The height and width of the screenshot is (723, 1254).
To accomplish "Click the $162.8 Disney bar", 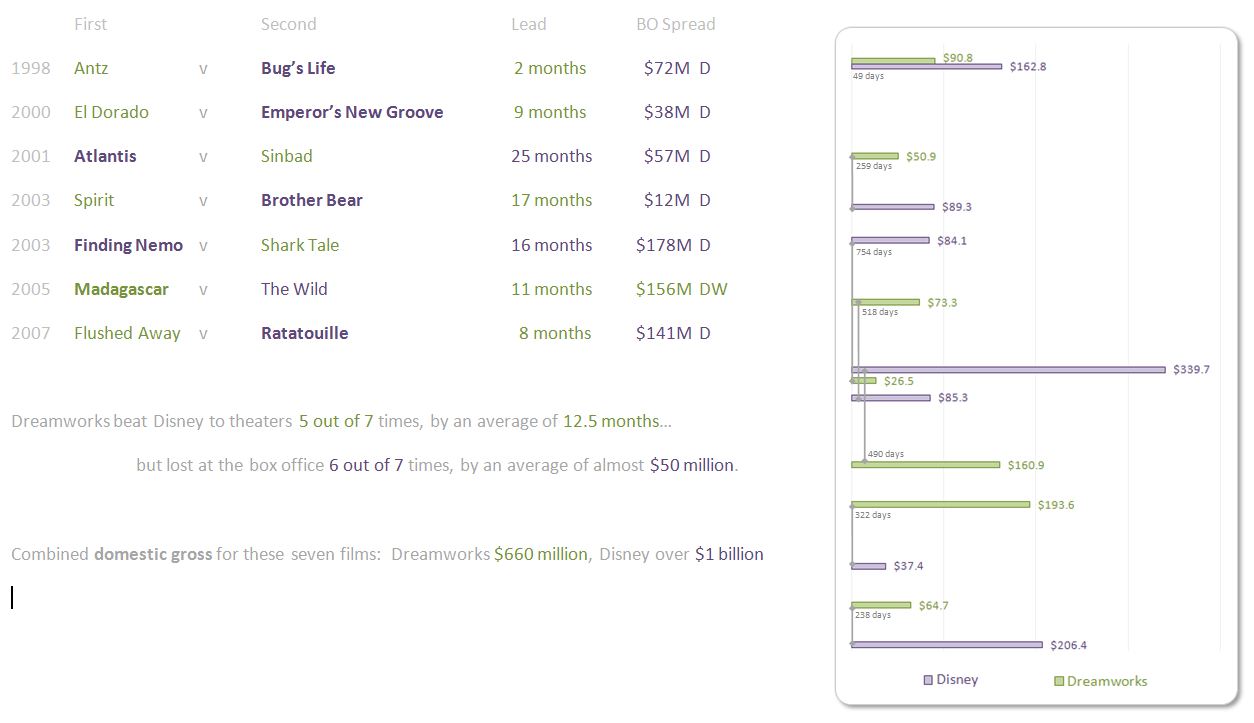I will pyautogui.click(x=926, y=67).
